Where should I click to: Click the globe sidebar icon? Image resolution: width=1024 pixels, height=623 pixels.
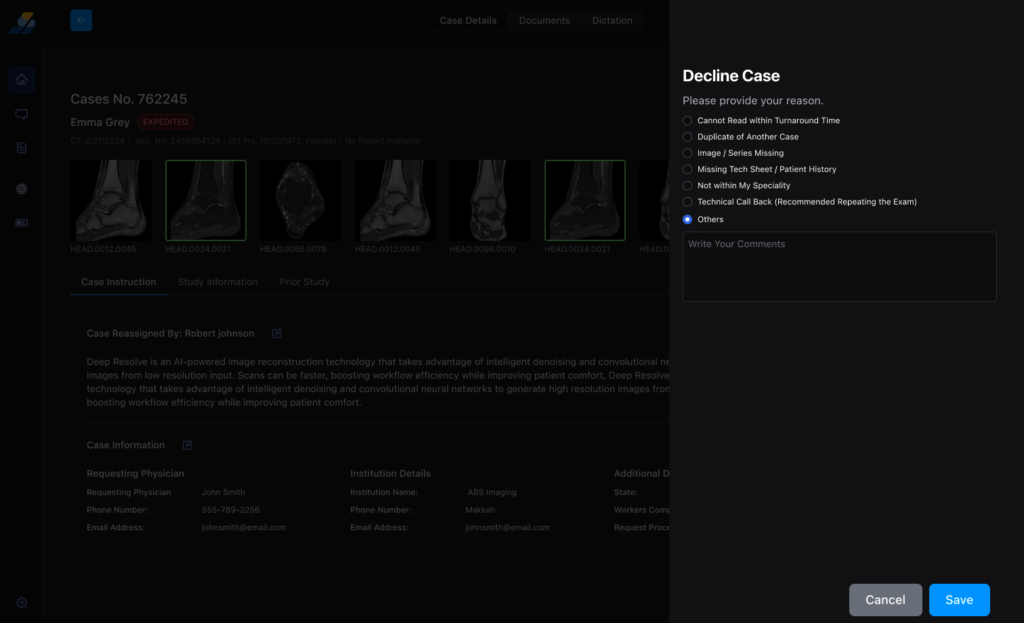click(x=21, y=189)
